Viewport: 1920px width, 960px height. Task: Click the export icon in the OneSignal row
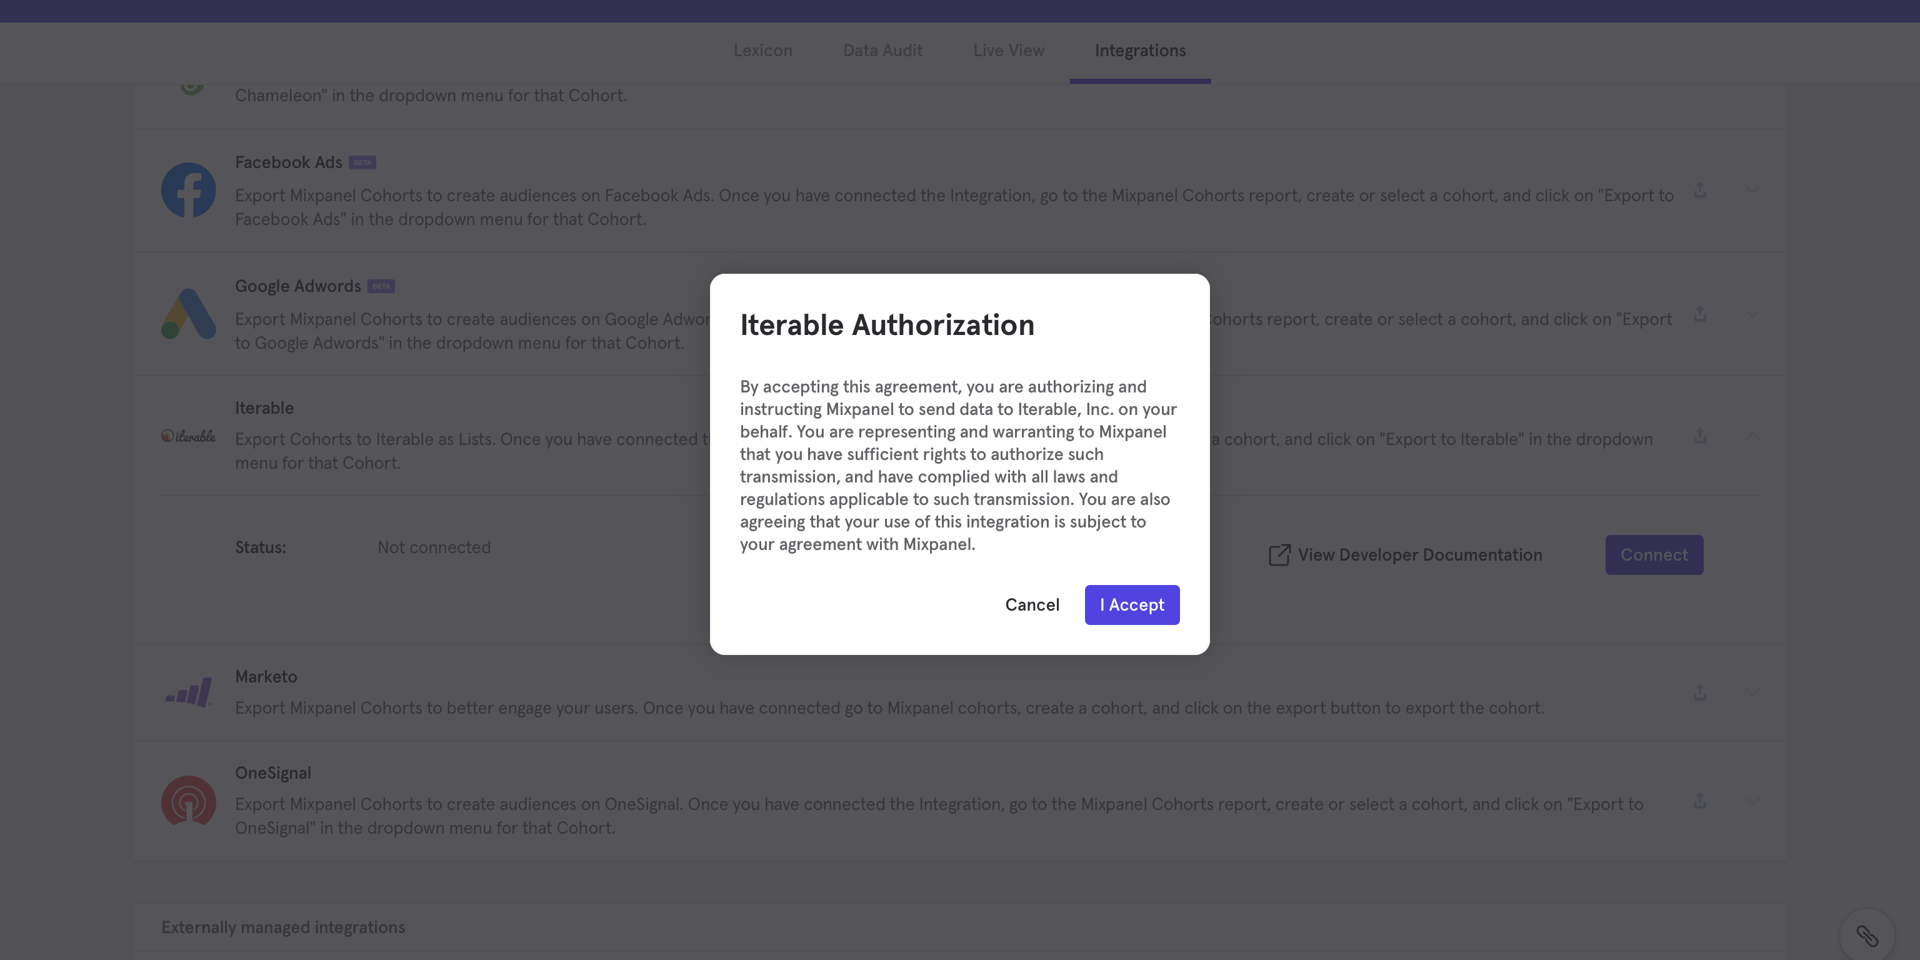[x=1700, y=801]
